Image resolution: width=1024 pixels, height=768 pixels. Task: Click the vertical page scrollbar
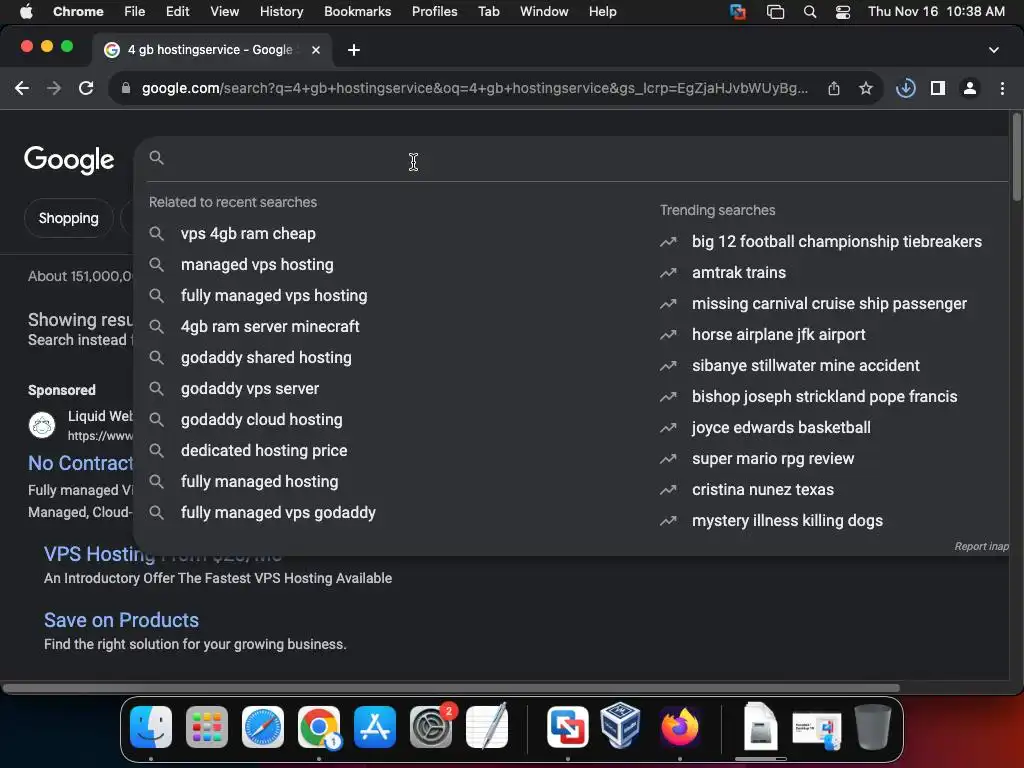1016,157
